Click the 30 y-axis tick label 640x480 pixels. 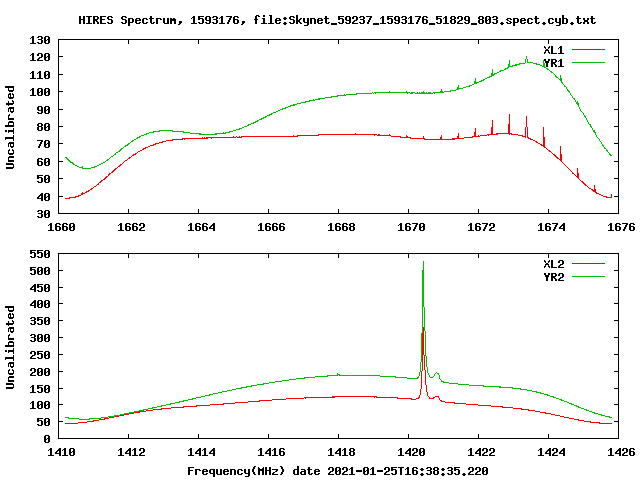[x=44, y=214]
